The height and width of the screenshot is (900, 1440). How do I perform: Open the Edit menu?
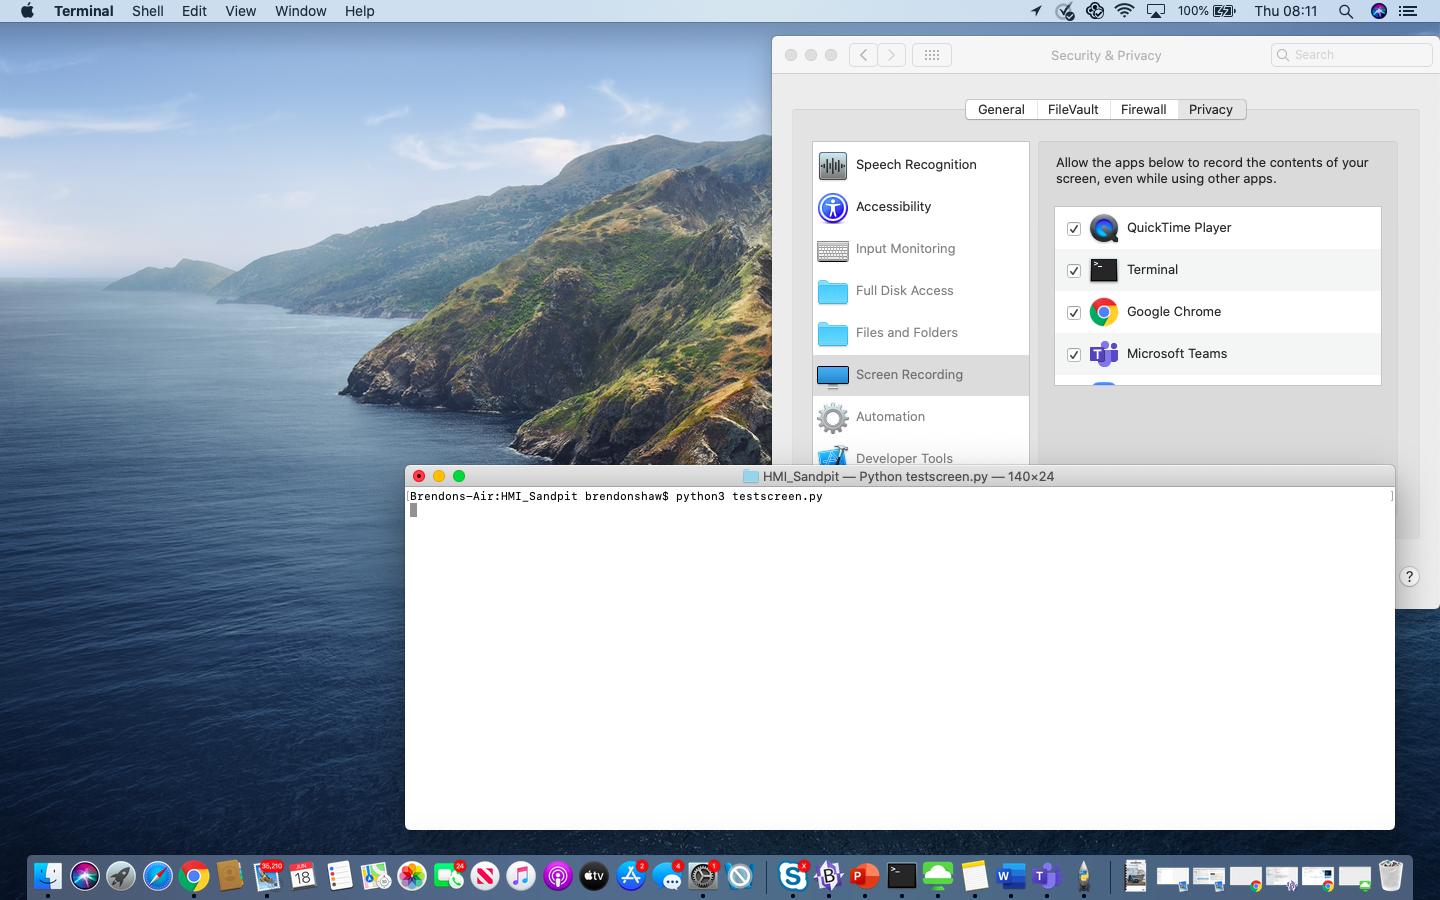(x=194, y=11)
